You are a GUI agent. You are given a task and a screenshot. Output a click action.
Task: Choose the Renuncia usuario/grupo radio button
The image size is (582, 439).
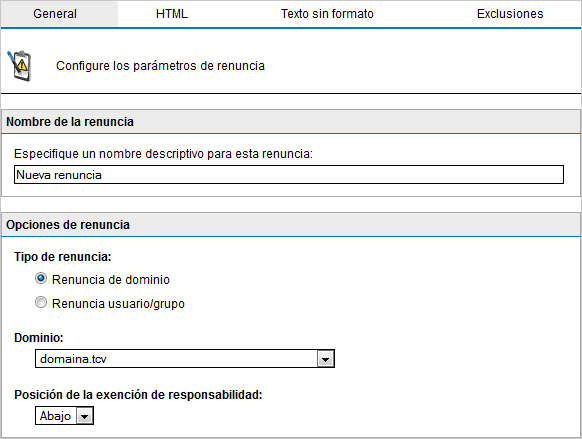tap(41, 302)
